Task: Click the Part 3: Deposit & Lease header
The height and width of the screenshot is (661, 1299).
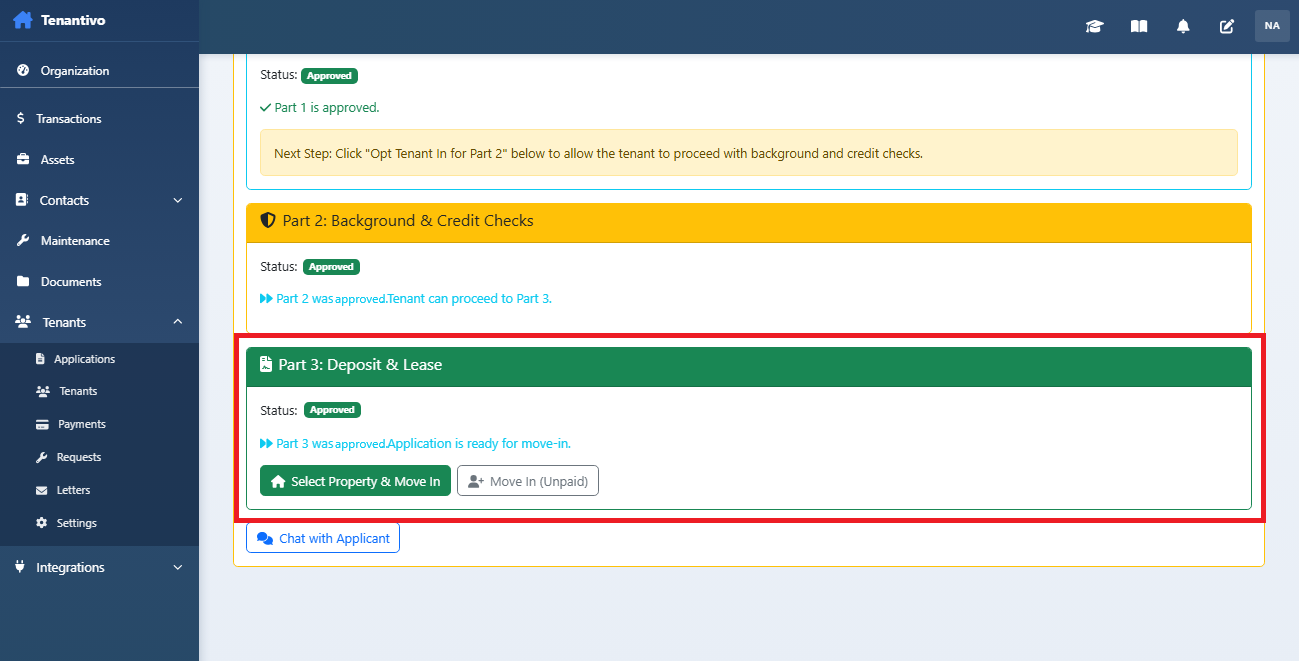Action: [x=749, y=366]
